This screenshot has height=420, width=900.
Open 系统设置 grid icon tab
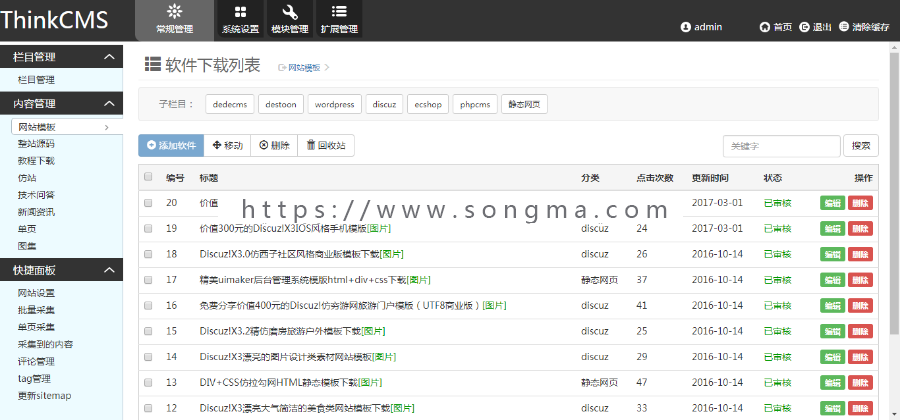(240, 20)
